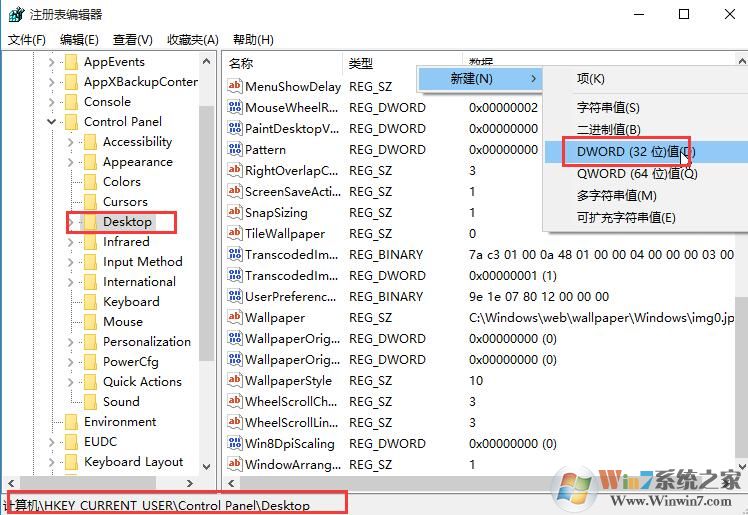
Task: Select the EUDC key in tree
Action: point(100,443)
